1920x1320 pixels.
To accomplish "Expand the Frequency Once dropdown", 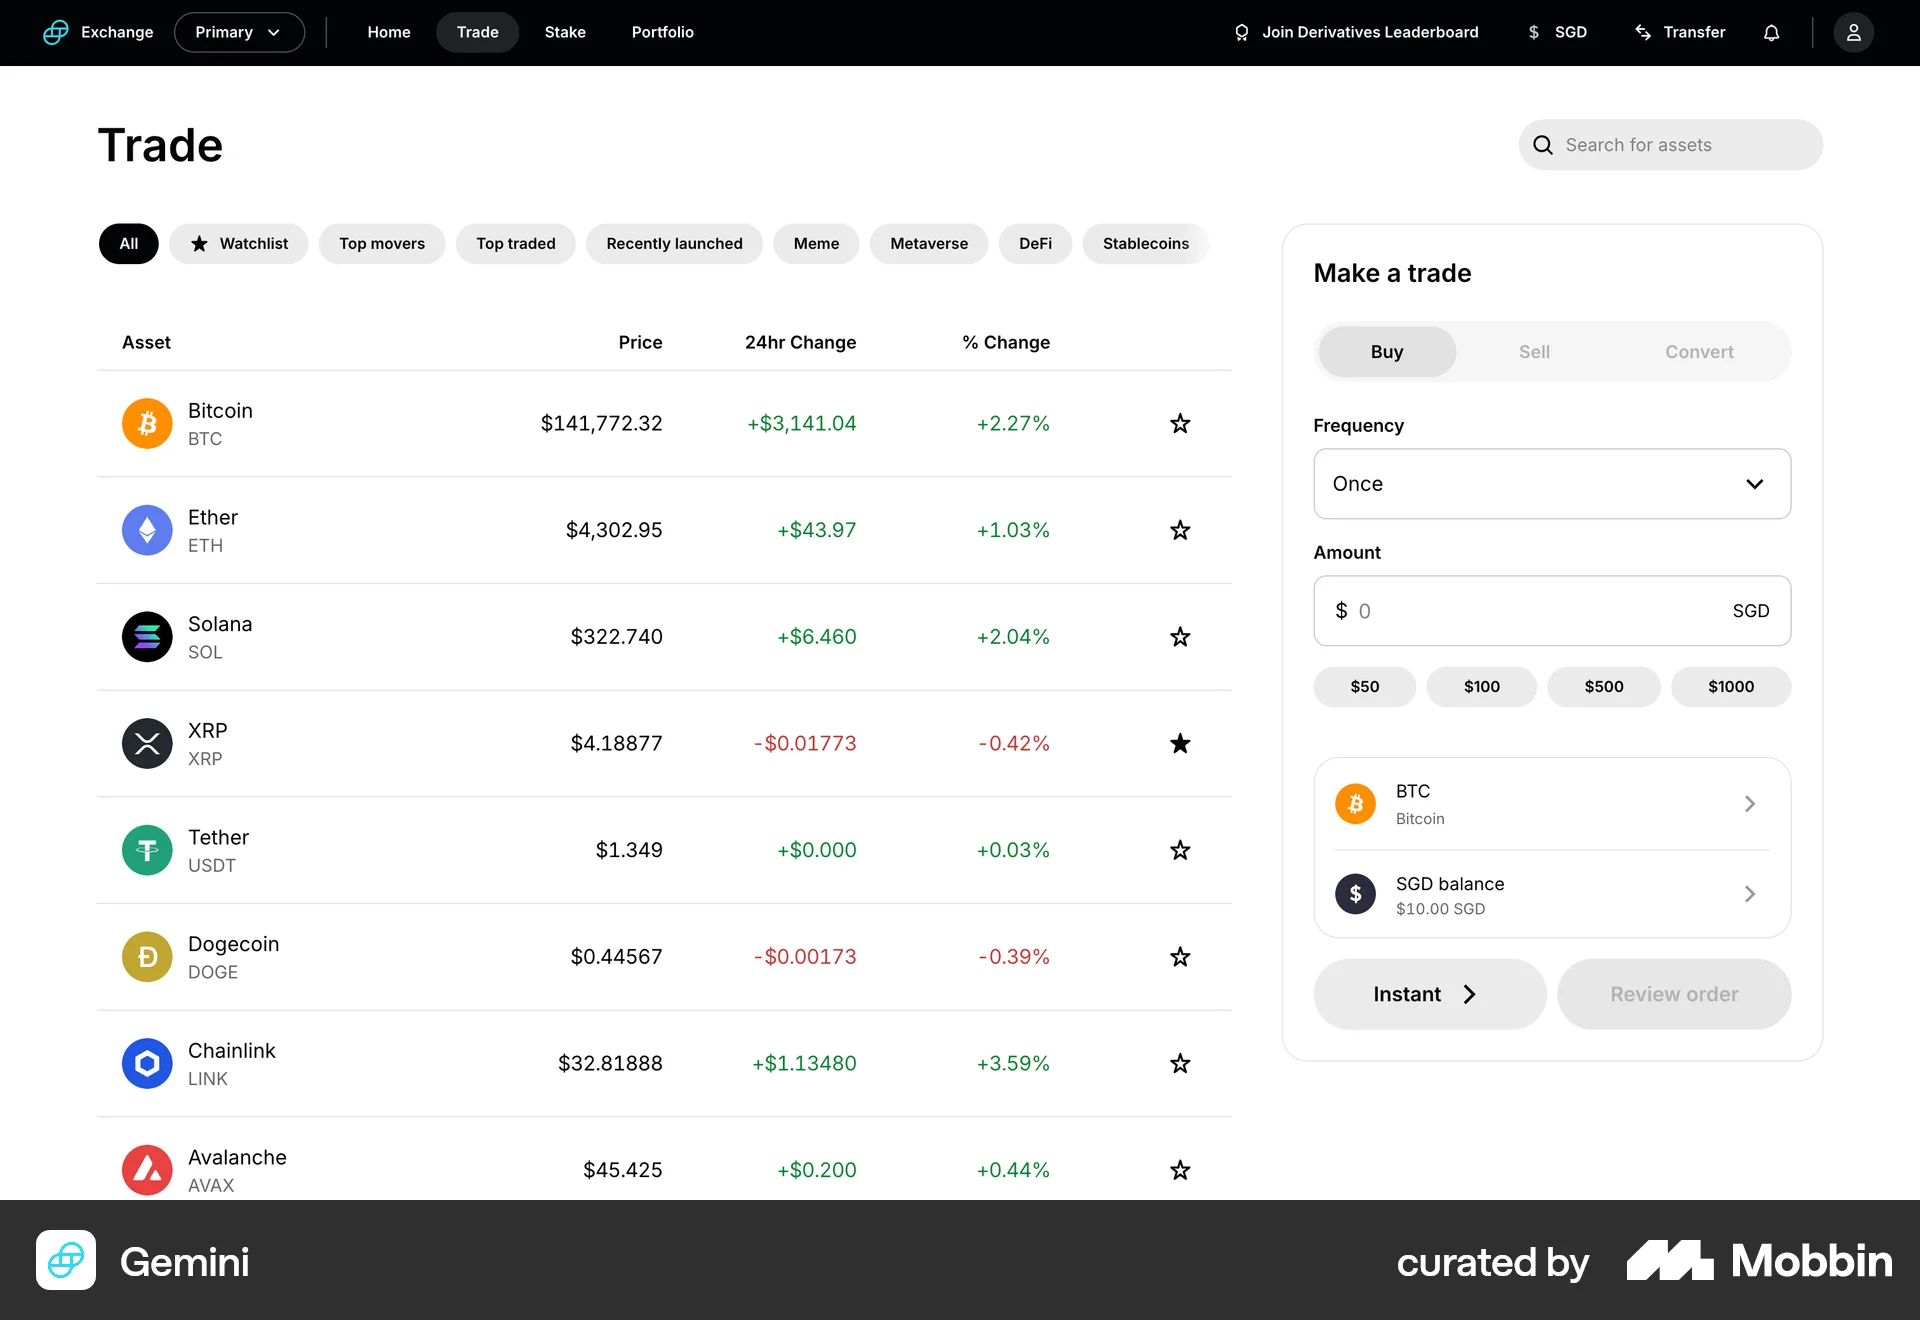I will [1551, 484].
